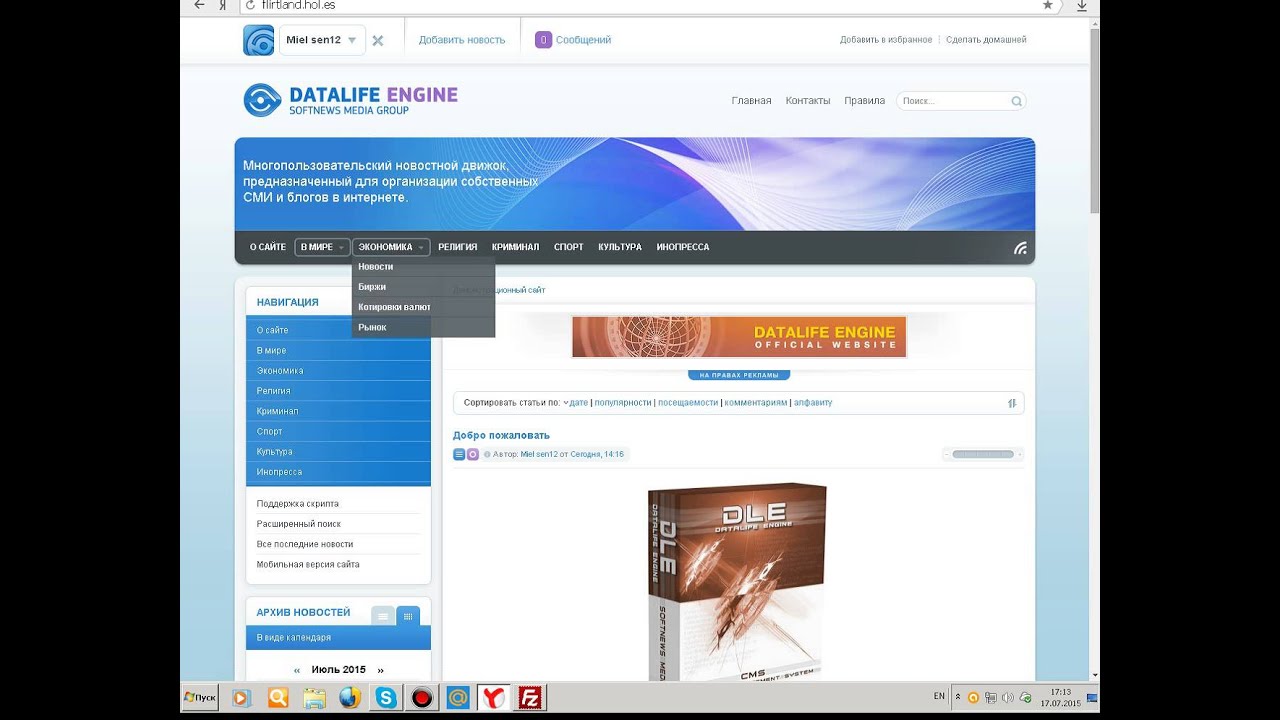1280x720 pixels.
Task: Click Сделать домашней link
Action: [x=986, y=40]
